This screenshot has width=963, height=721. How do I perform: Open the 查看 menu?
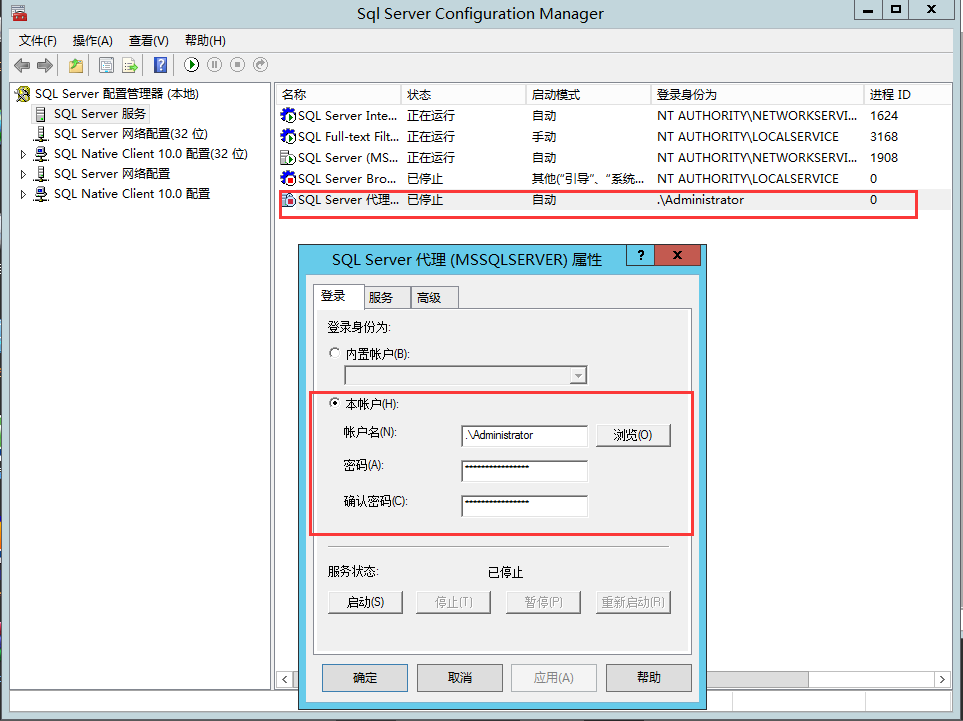coord(147,40)
